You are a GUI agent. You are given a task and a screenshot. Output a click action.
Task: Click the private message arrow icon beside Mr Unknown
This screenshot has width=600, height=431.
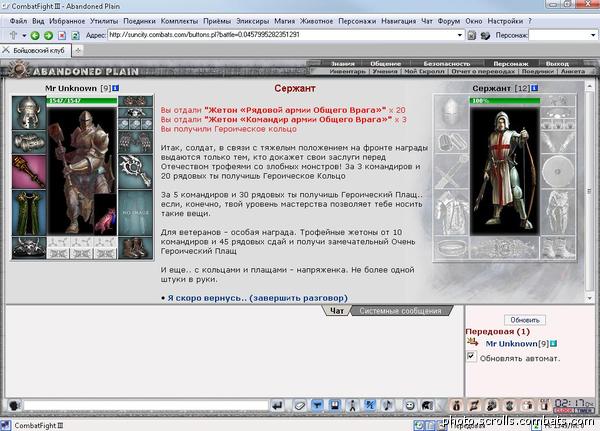pos(473,342)
